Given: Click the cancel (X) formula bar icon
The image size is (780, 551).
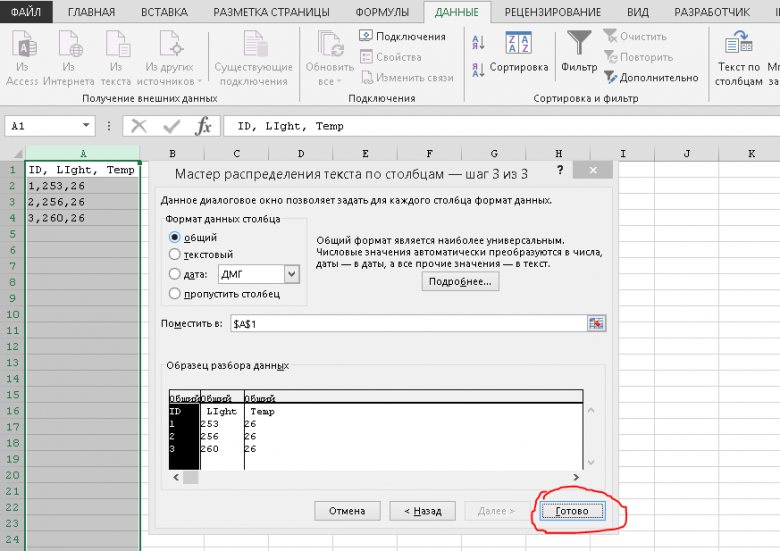Looking at the screenshot, I should pos(139,126).
